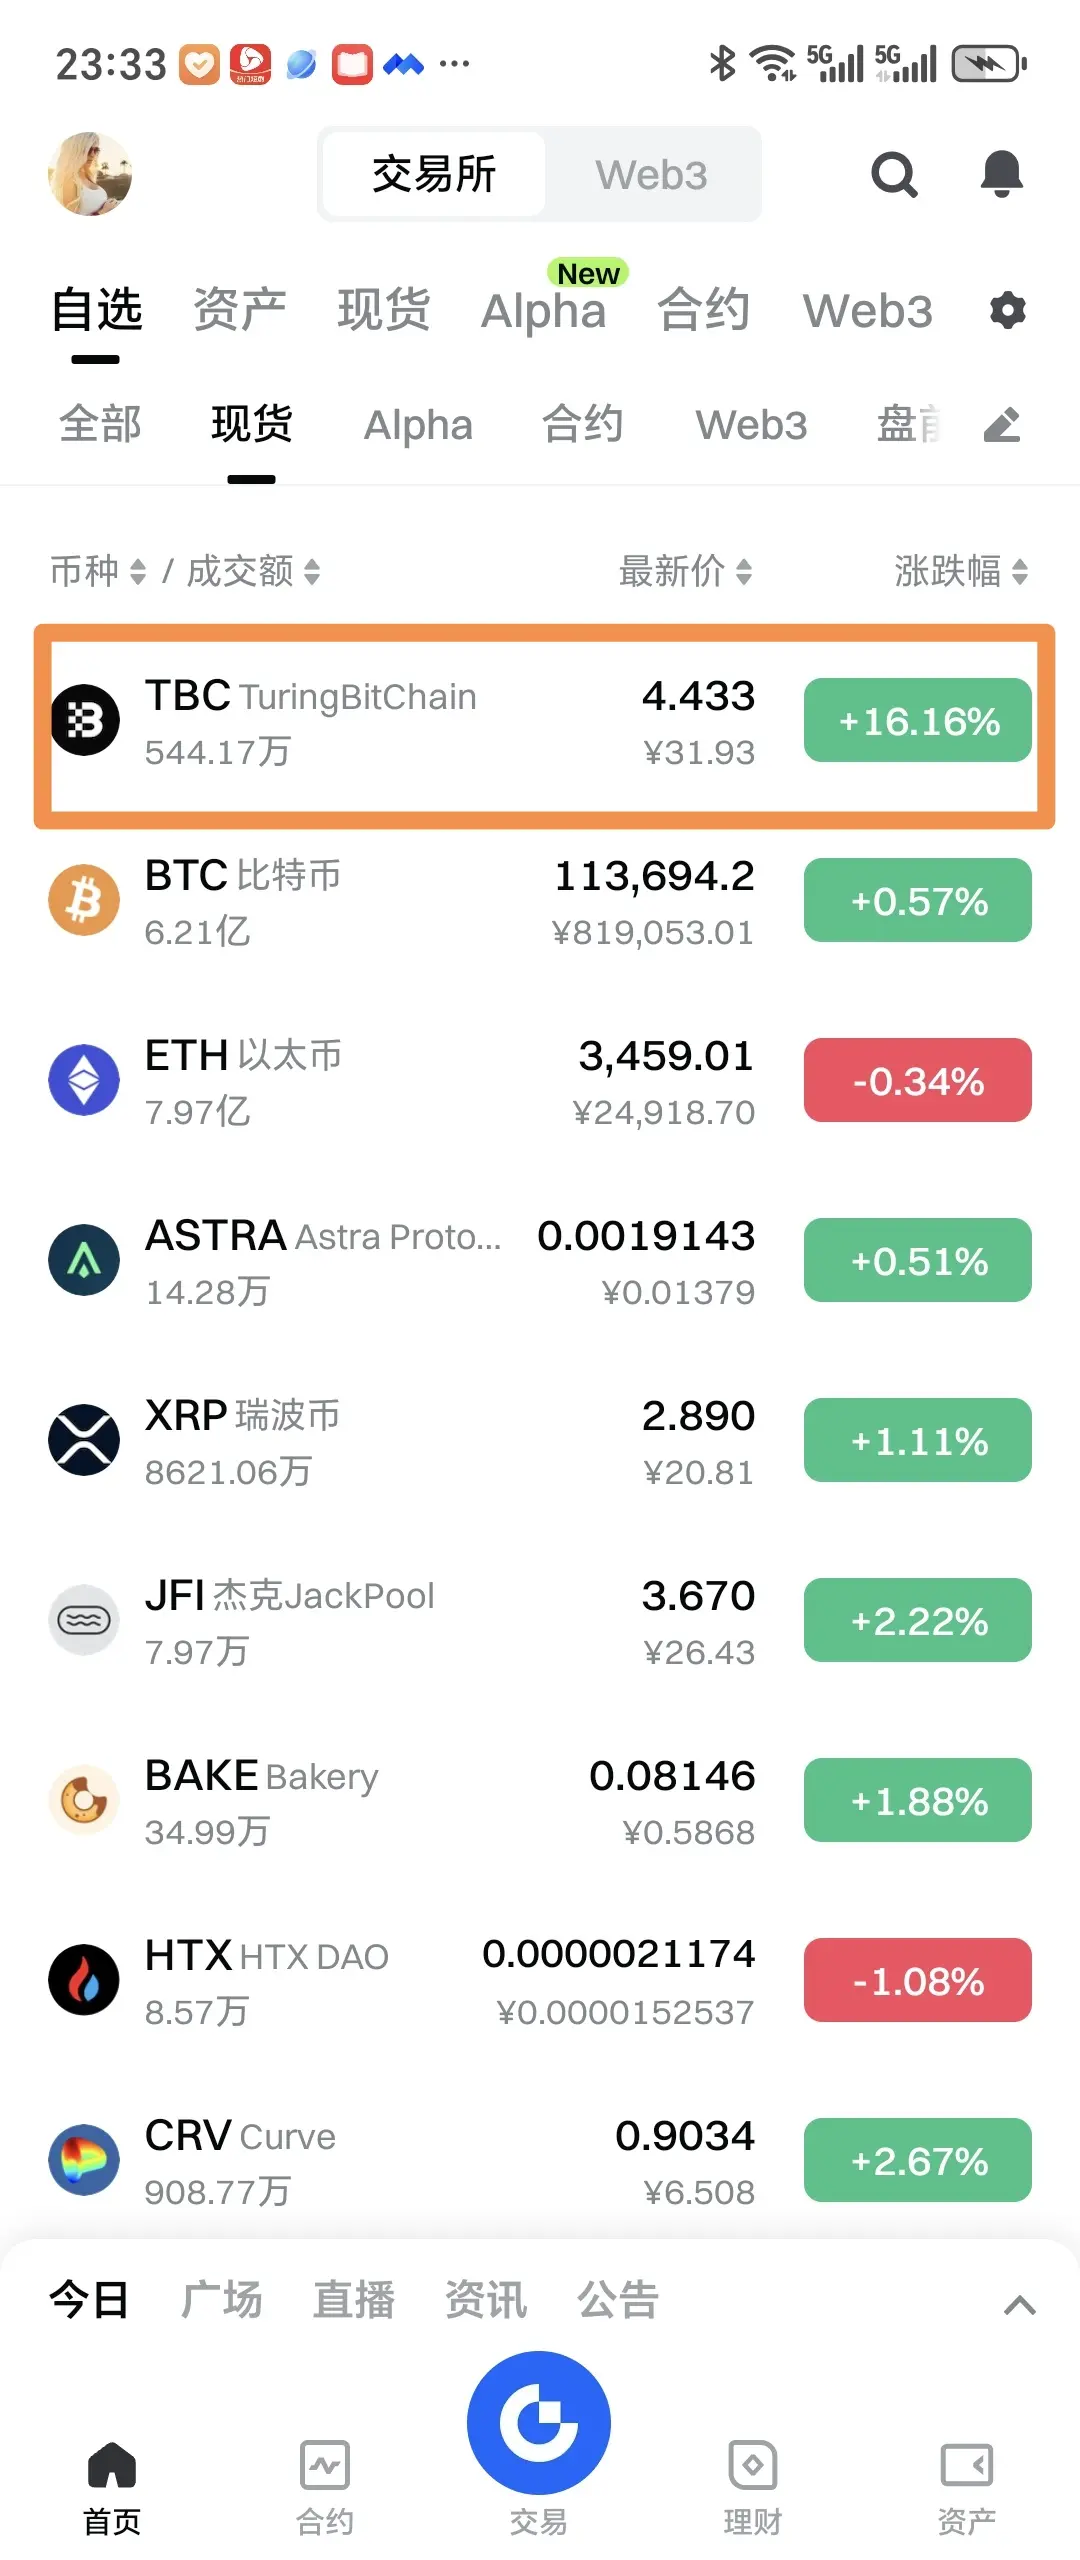
Task: Toggle TBC +16.16% change display
Action: pos(917,720)
